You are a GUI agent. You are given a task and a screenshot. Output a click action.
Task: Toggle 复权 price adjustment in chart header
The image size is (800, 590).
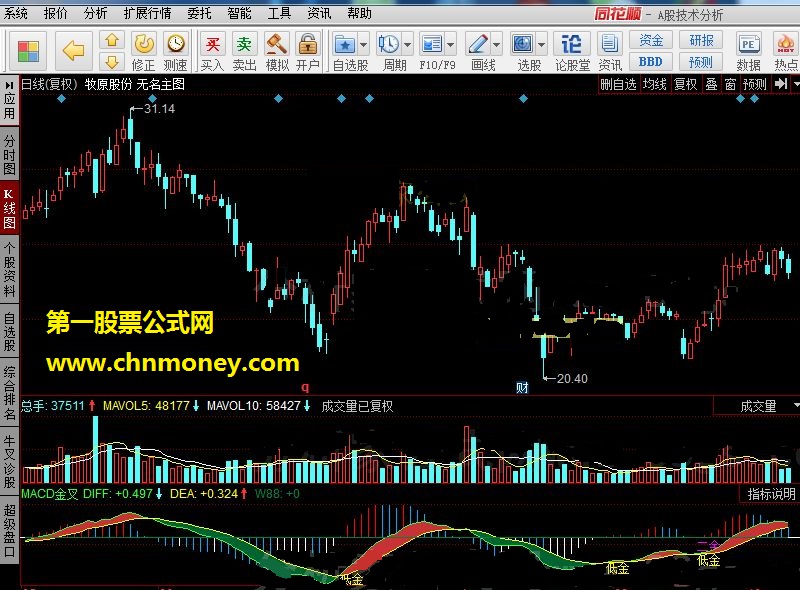click(685, 84)
